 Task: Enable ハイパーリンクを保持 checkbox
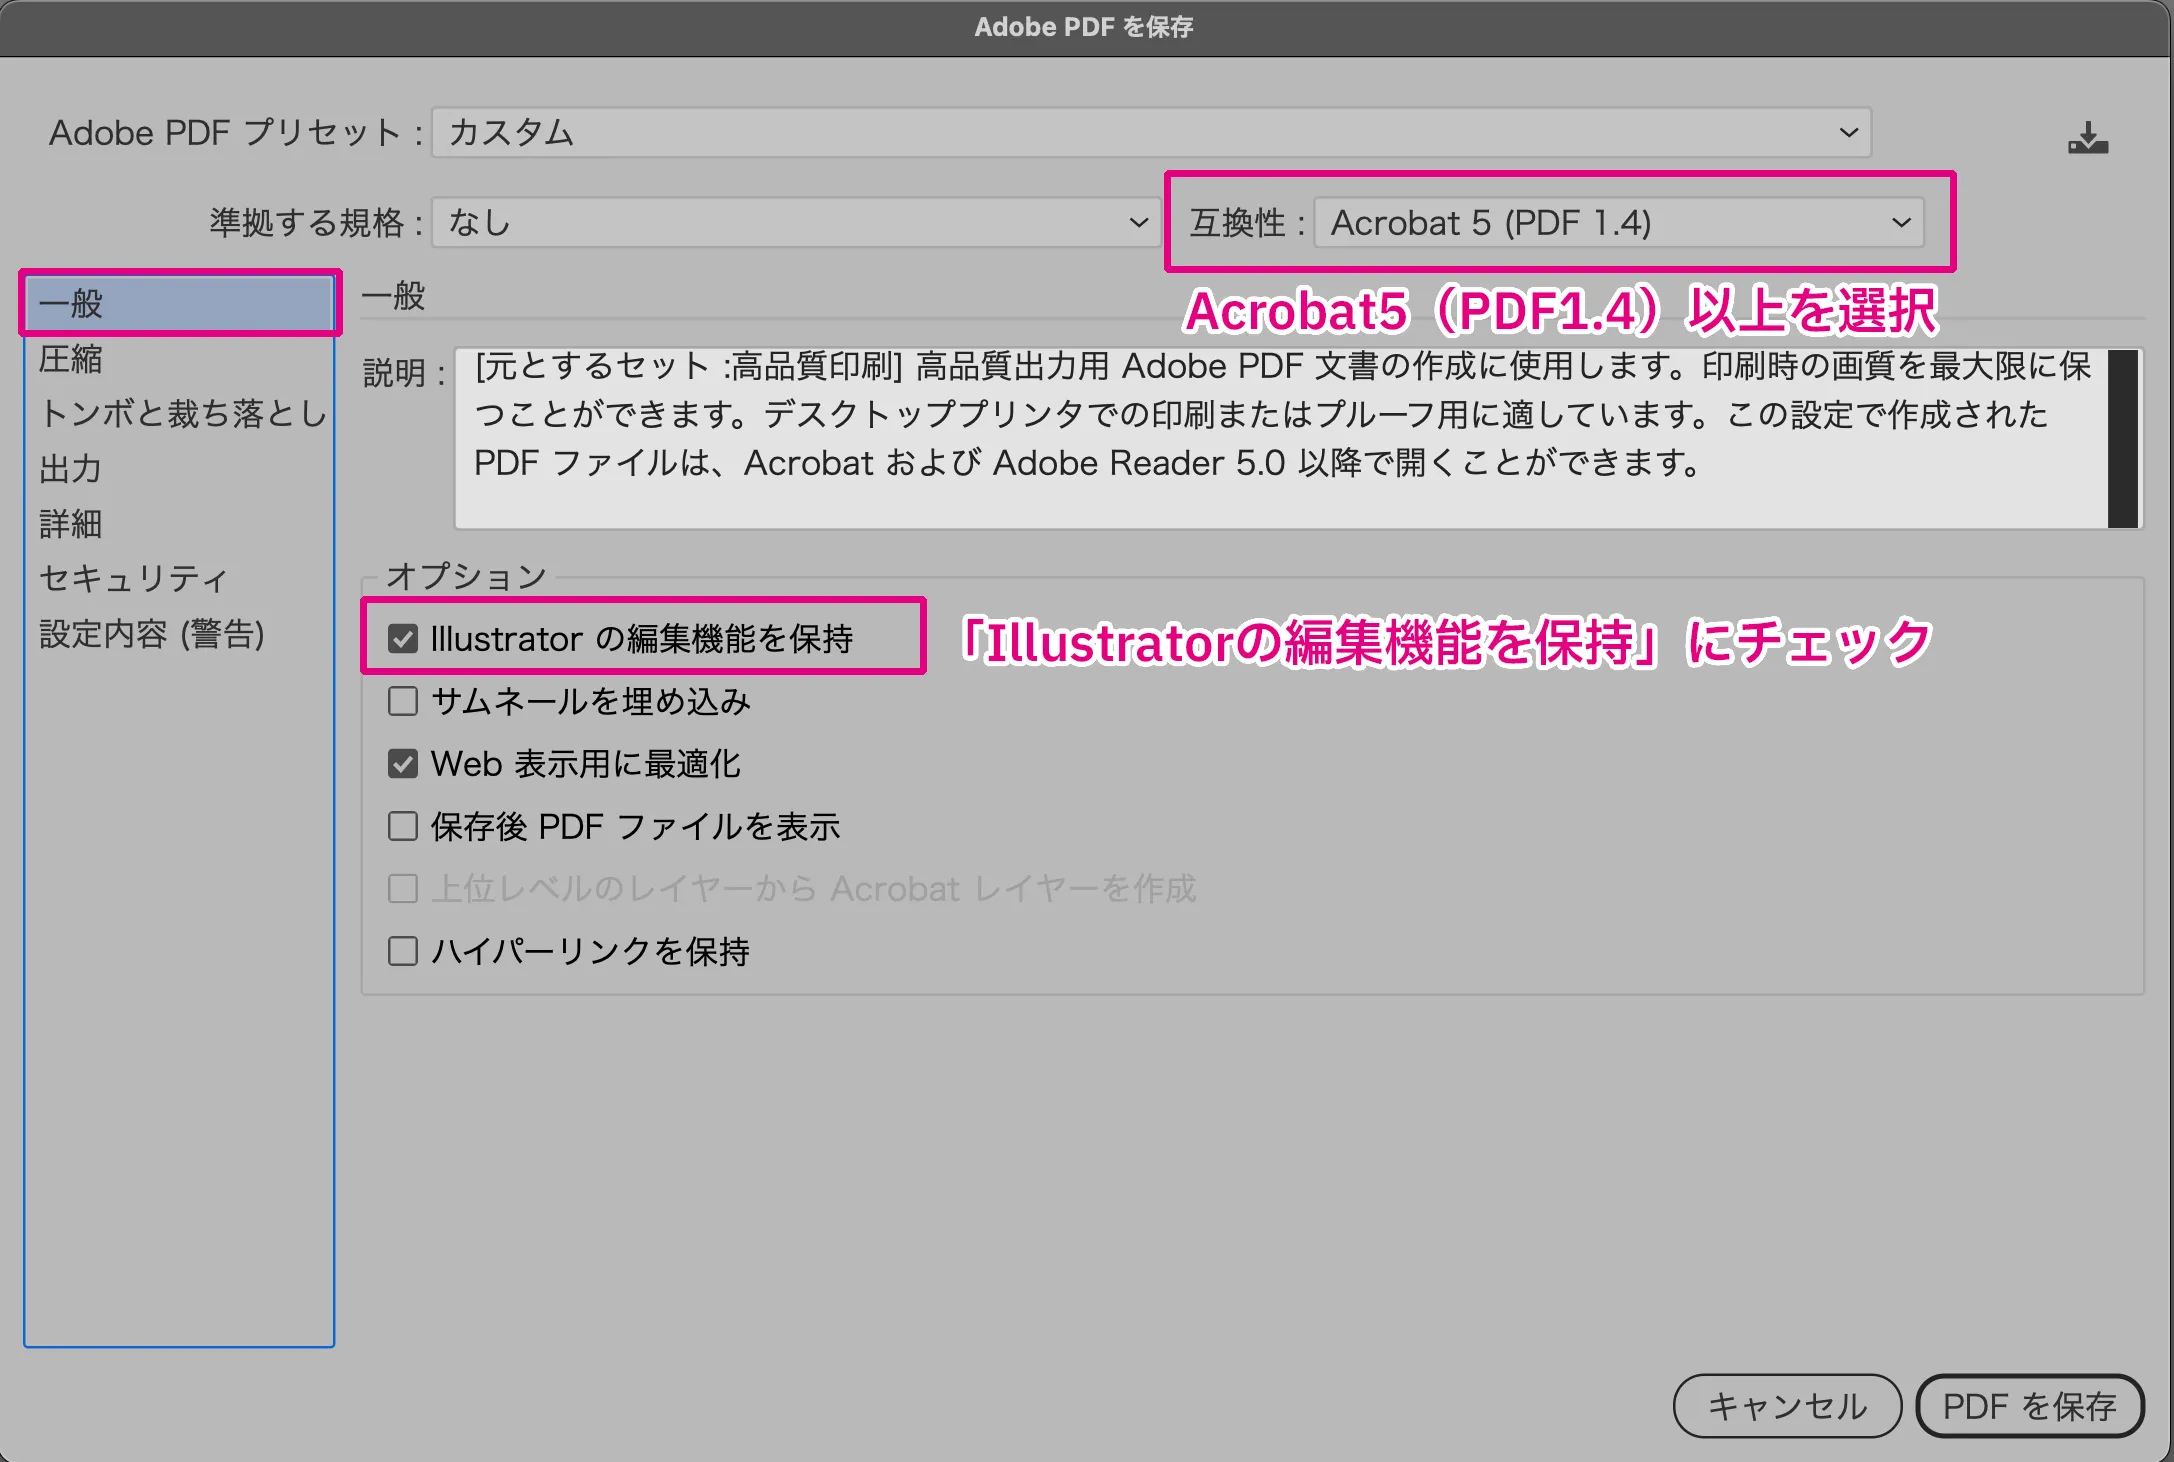pos(403,951)
